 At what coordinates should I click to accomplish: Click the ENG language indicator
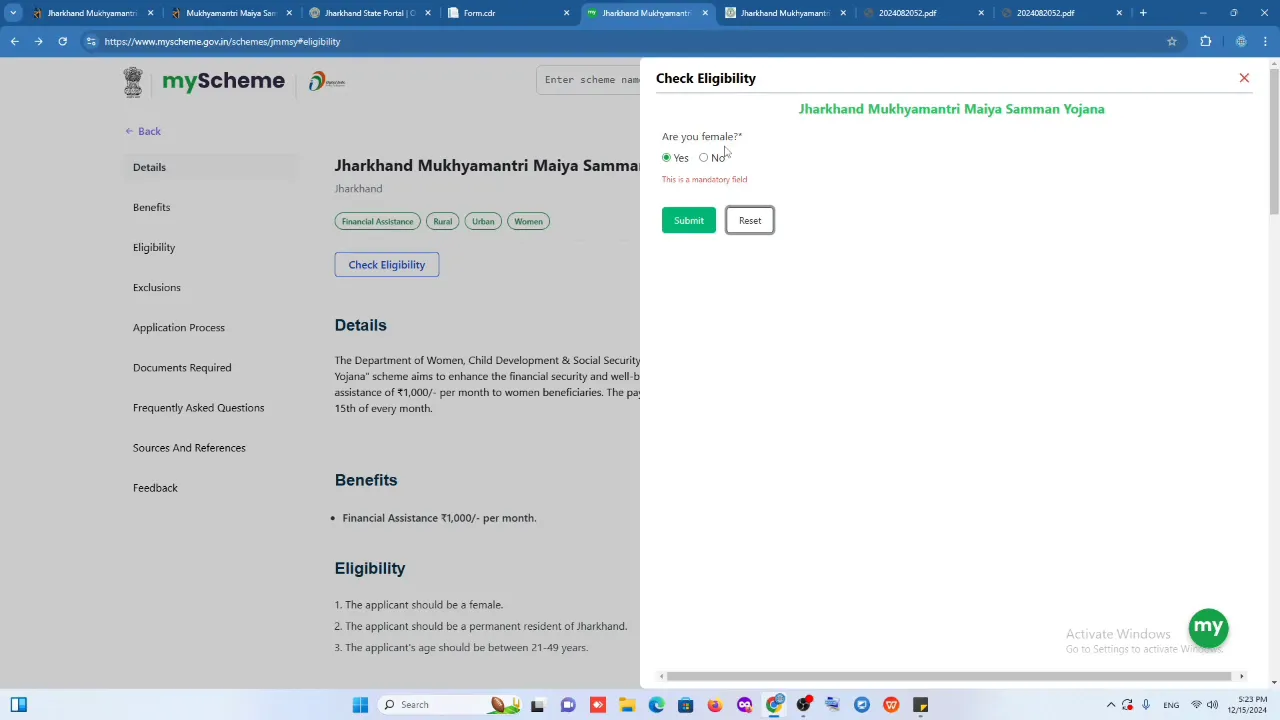tap(1171, 705)
